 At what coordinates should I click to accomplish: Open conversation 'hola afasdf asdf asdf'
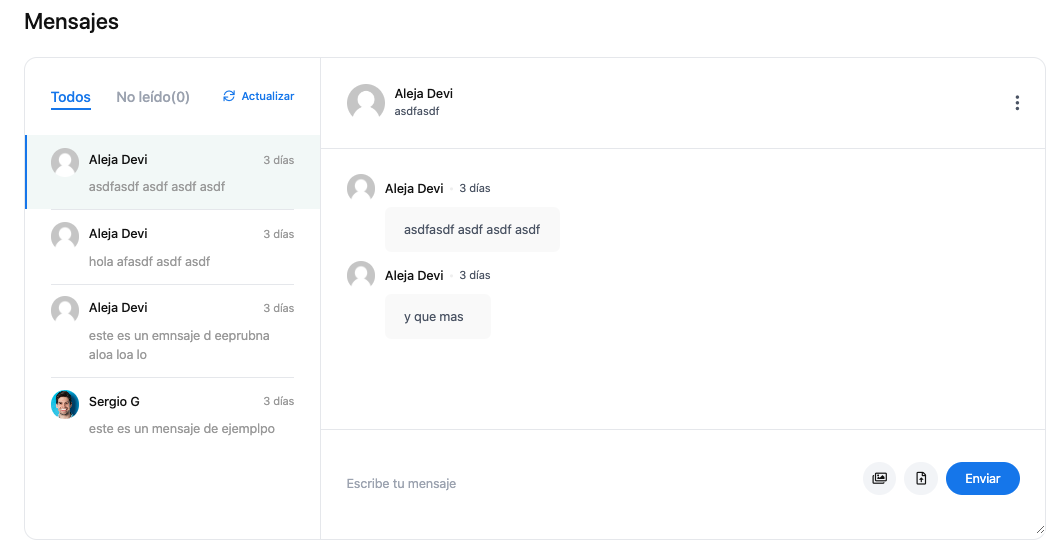point(172,247)
